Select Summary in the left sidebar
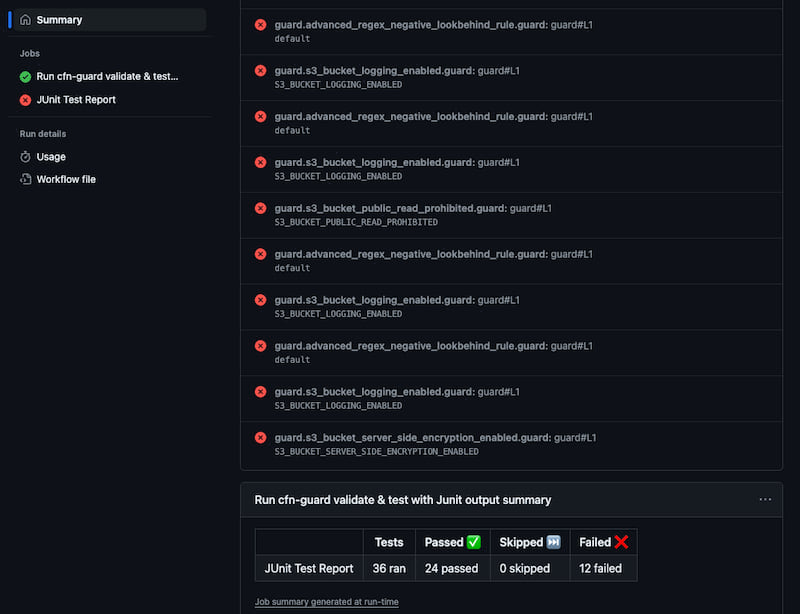Viewport: 800px width, 614px height. tap(60, 19)
